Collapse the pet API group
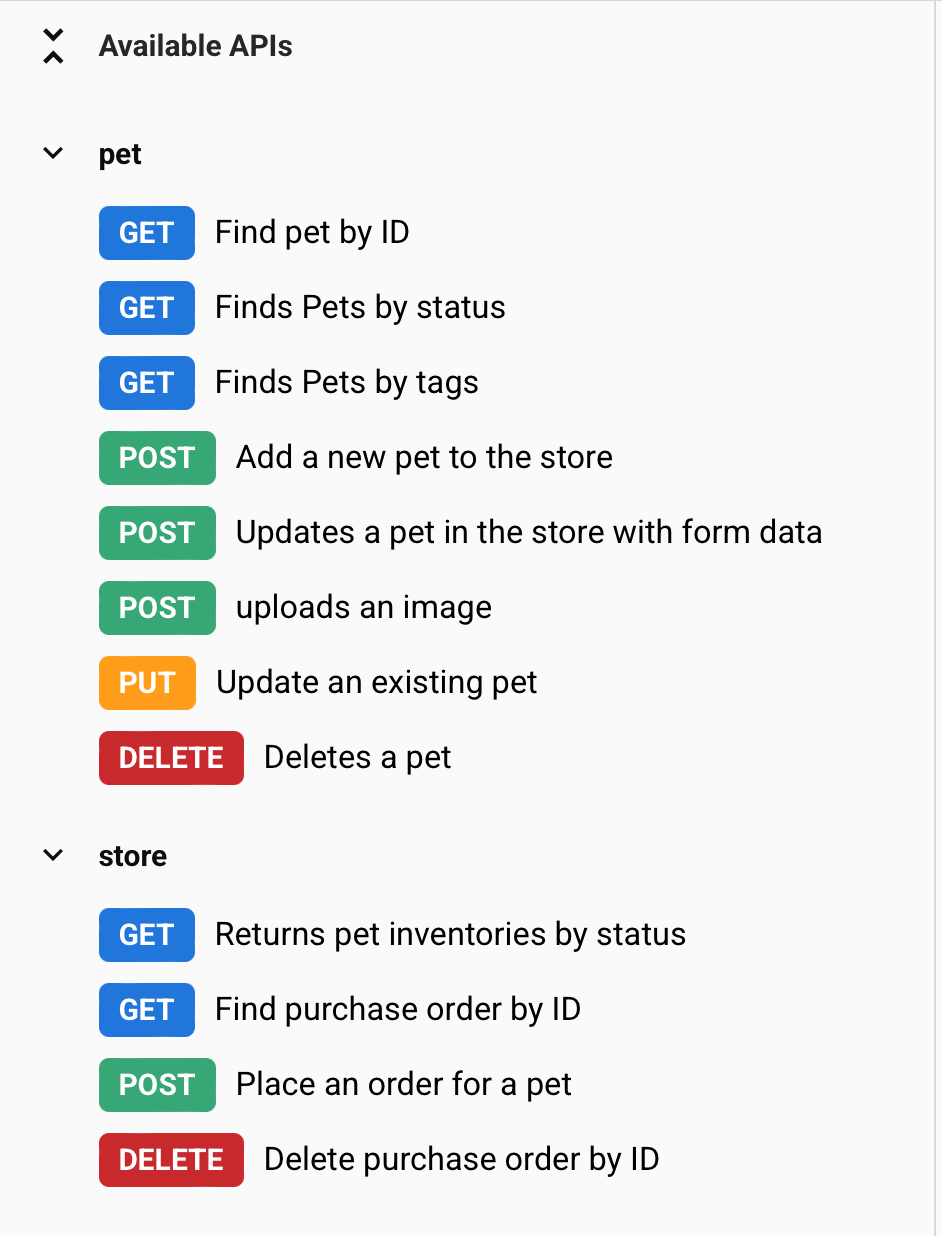Screen dimensions: 942x1236 point(52,153)
